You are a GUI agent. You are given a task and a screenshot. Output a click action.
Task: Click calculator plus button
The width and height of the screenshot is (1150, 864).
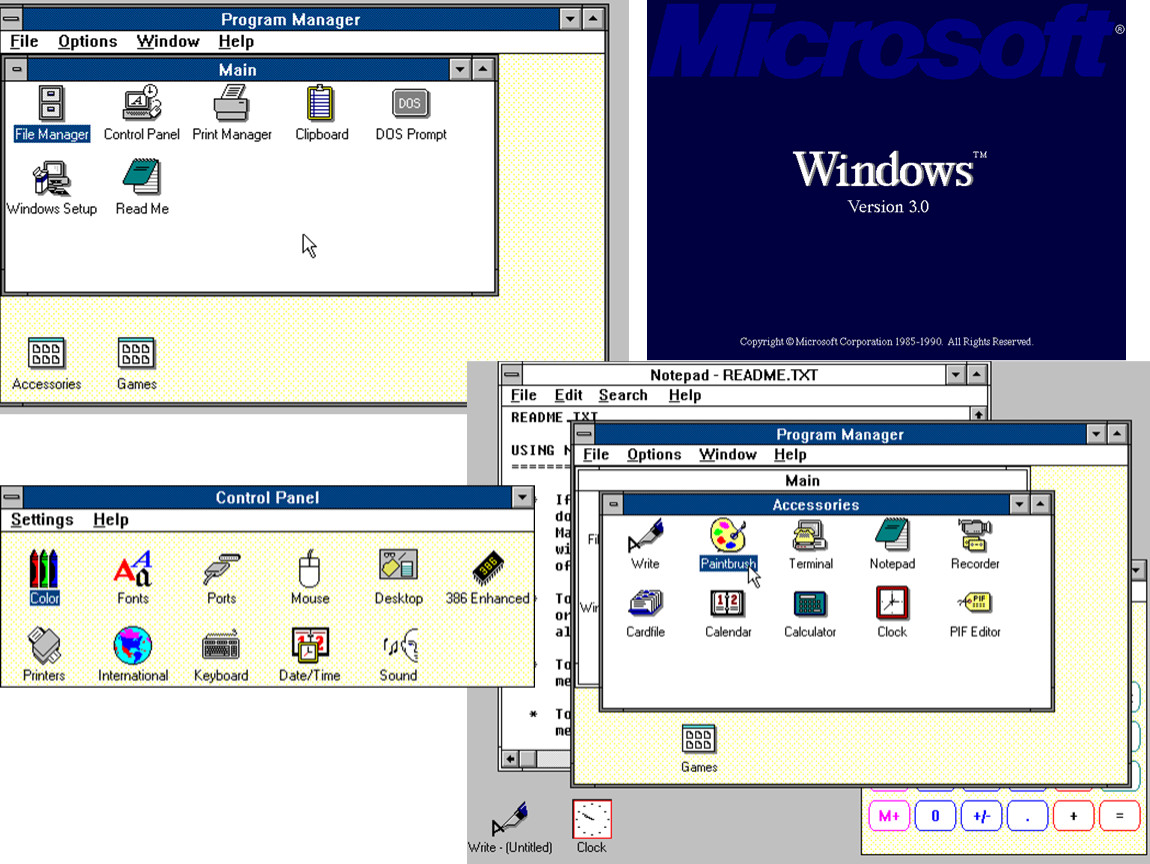1073,816
